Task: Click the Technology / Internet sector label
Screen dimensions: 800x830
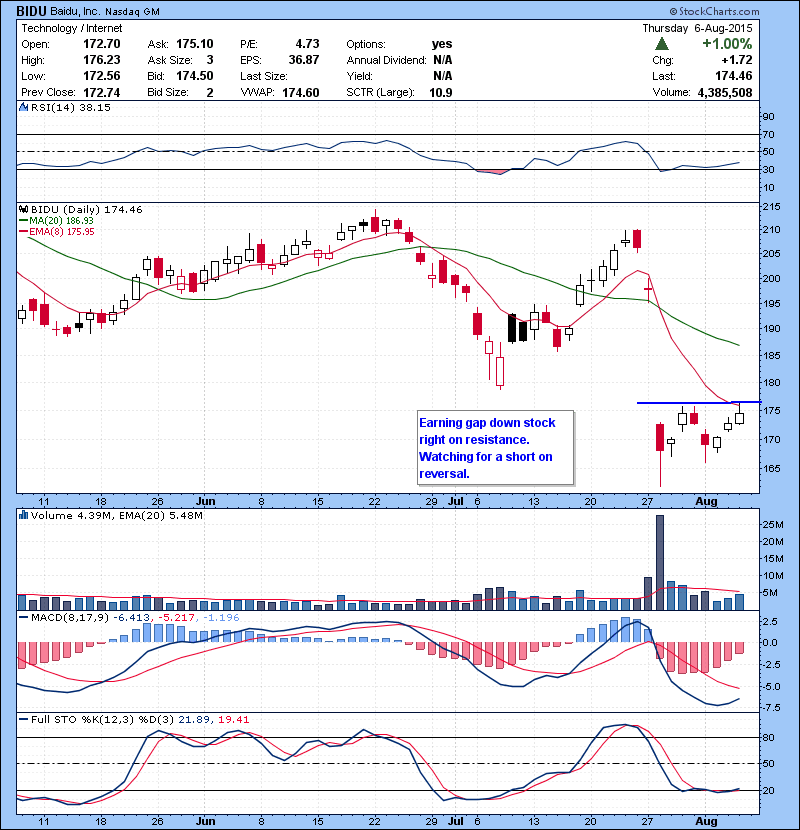Action: (x=71, y=28)
